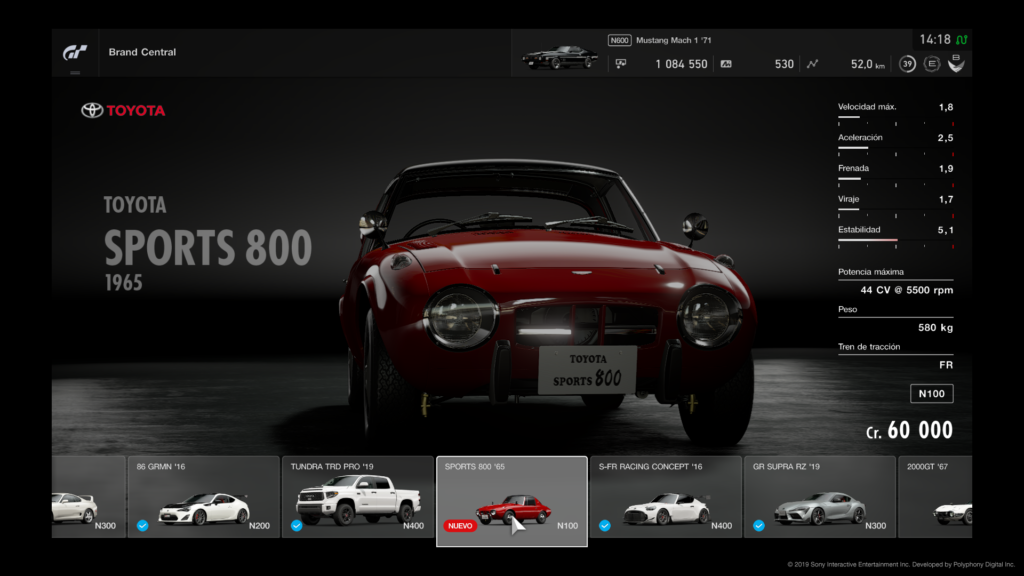
Task: Click the credits balance icon
Action: coord(621,64)
